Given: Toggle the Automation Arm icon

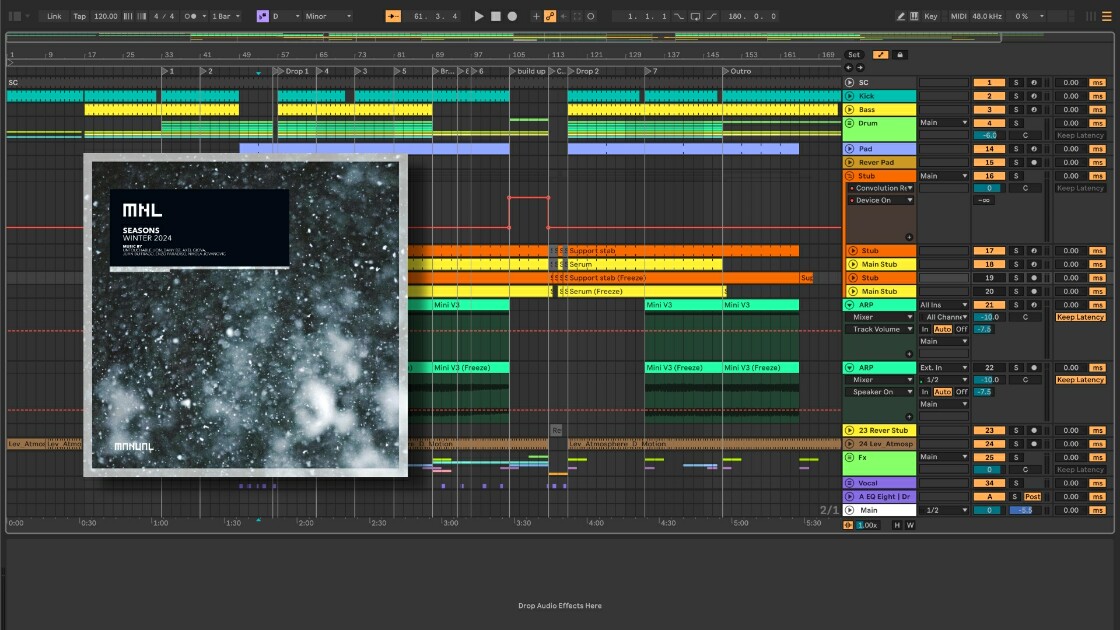Looking at the screenshot, I should [x=550, y=16].
